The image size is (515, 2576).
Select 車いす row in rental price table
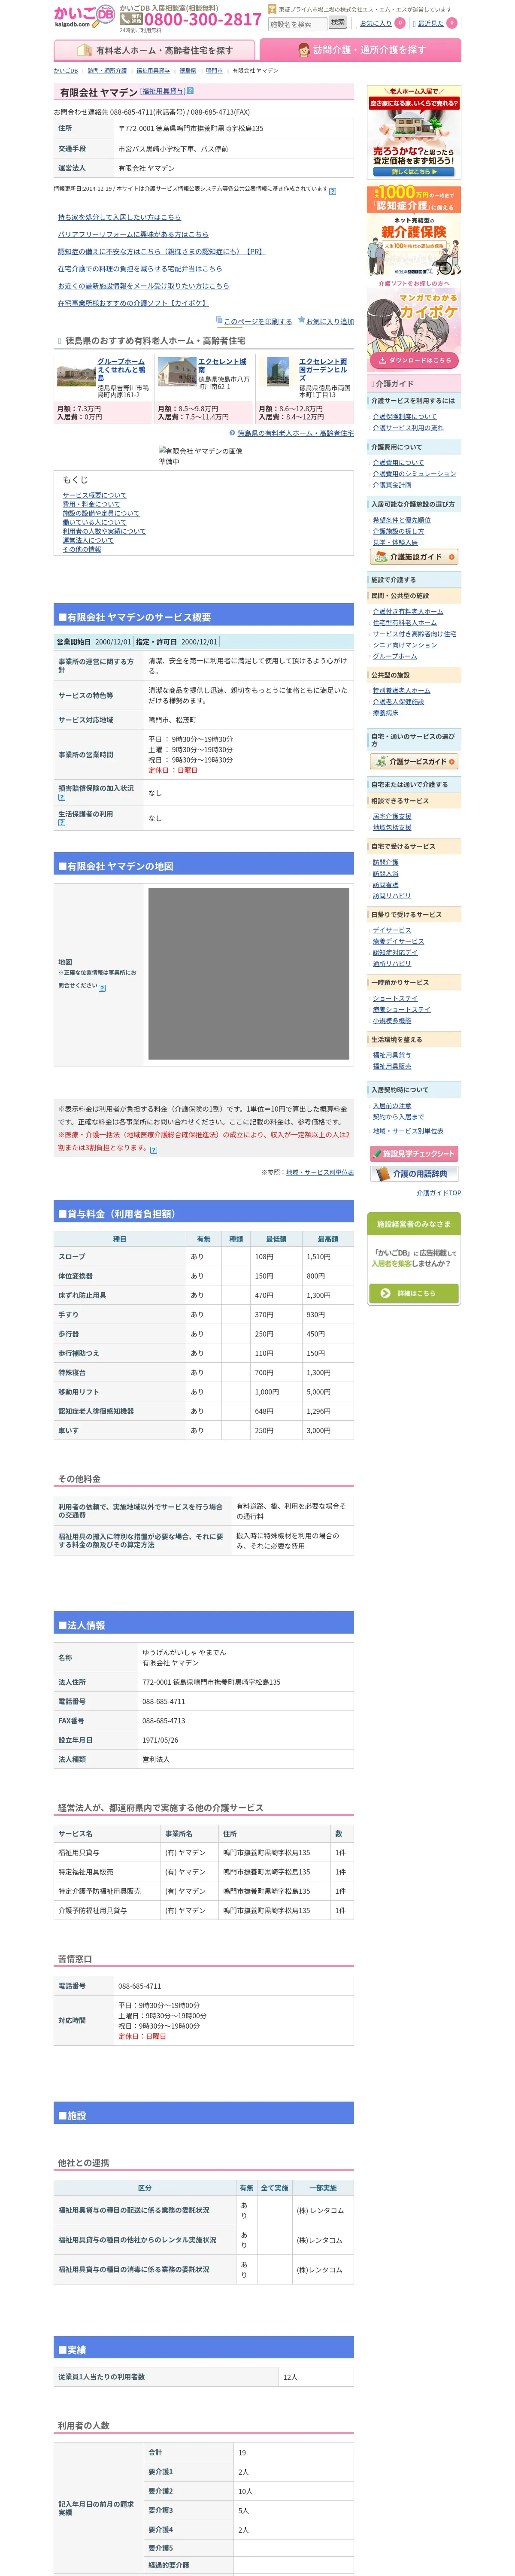204,1431
